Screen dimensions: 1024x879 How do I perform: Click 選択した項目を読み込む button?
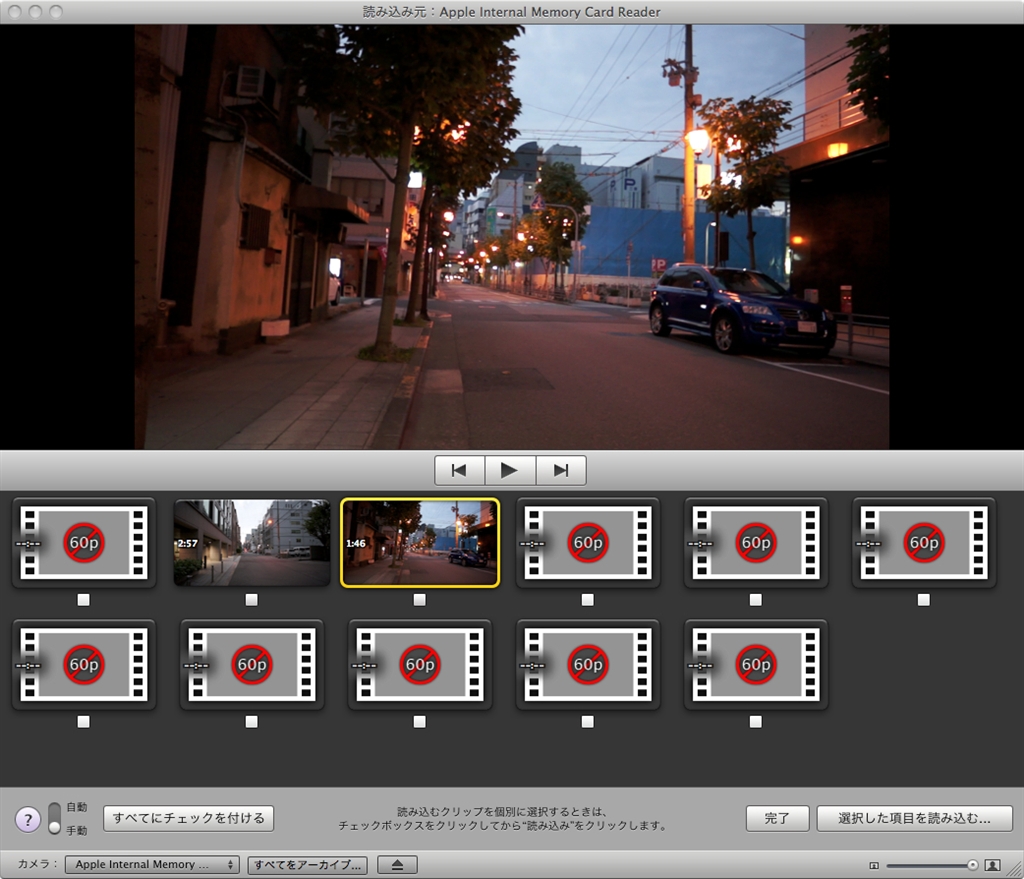(x=914, y=818)
